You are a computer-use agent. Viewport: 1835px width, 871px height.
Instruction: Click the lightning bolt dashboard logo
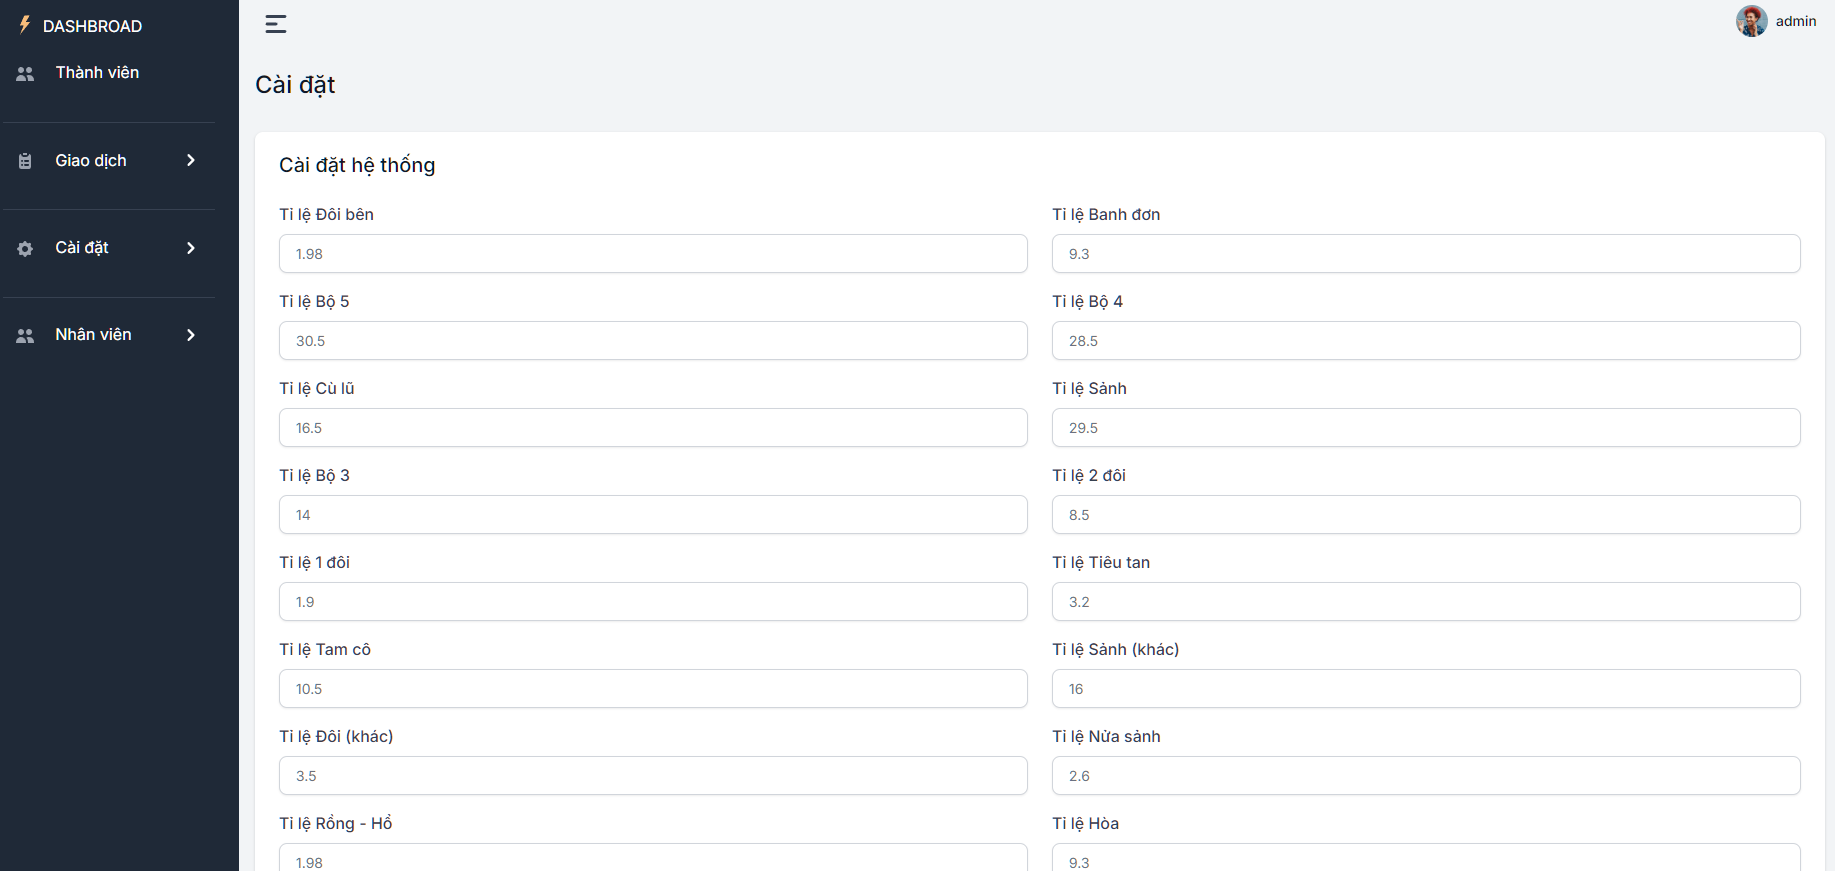point(25,25)
